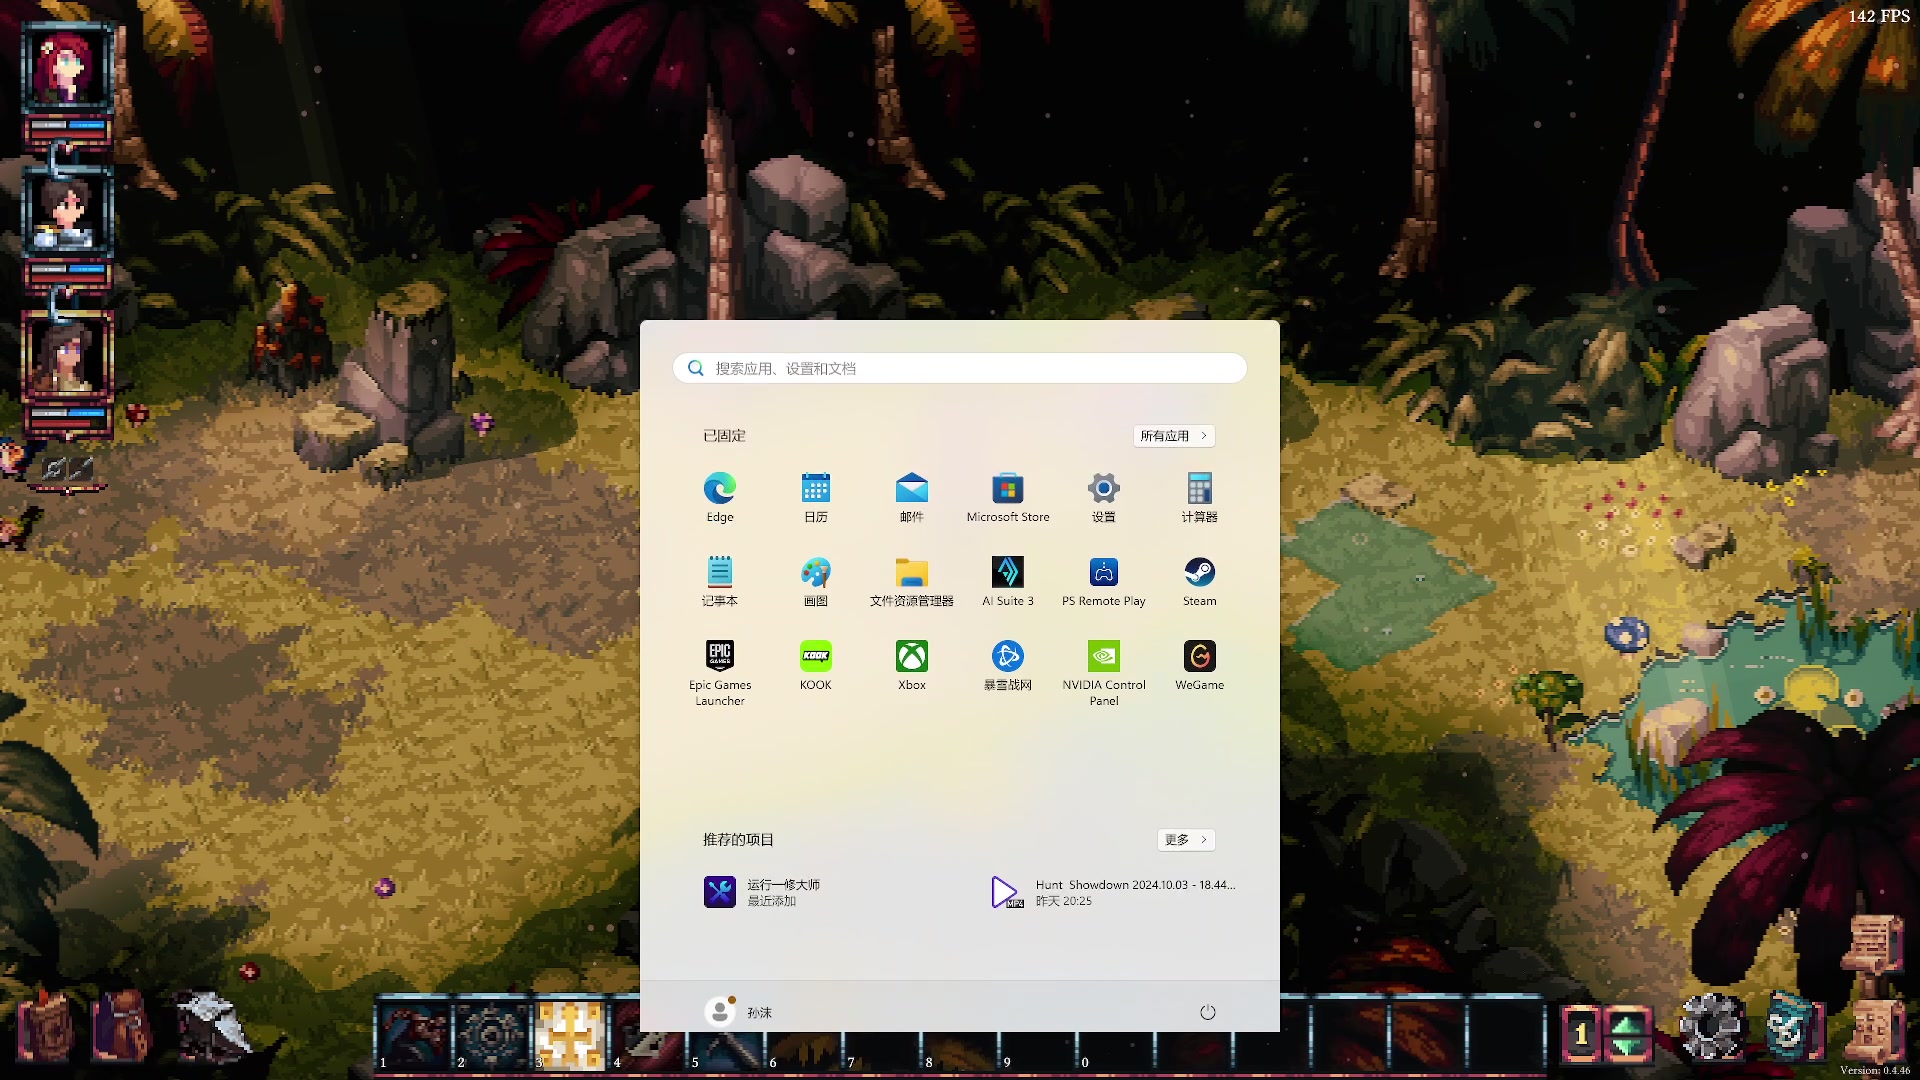Open the backpack inventory in game
Image resolution: width=1920 pixels, height=1080 pixels.
(121, 1025)
